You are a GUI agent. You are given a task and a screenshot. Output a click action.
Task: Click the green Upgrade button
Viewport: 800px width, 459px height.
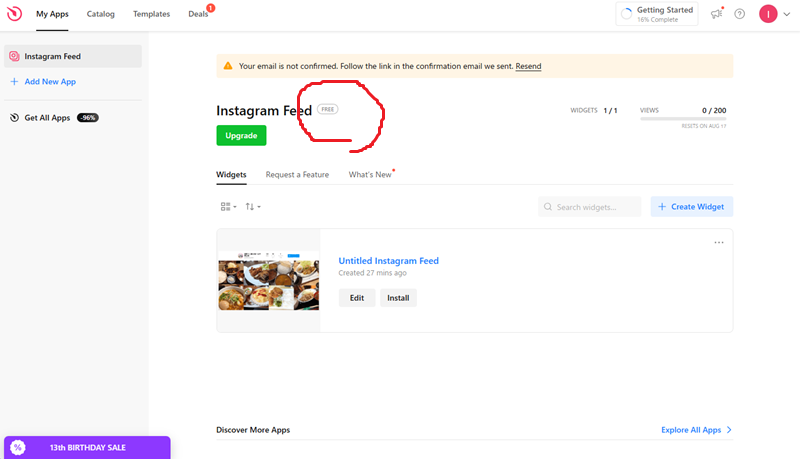coord(241,136)
